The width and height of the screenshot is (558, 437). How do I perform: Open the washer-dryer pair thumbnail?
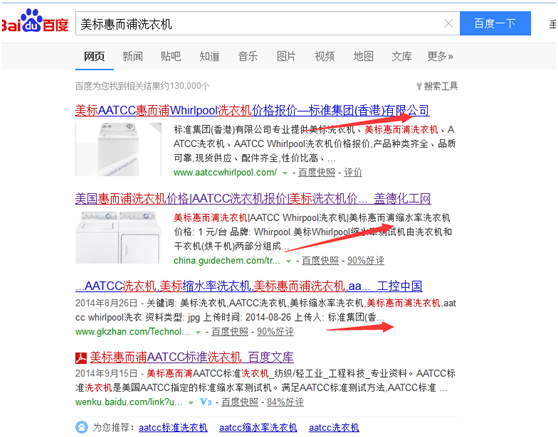(x=118, y=237)
